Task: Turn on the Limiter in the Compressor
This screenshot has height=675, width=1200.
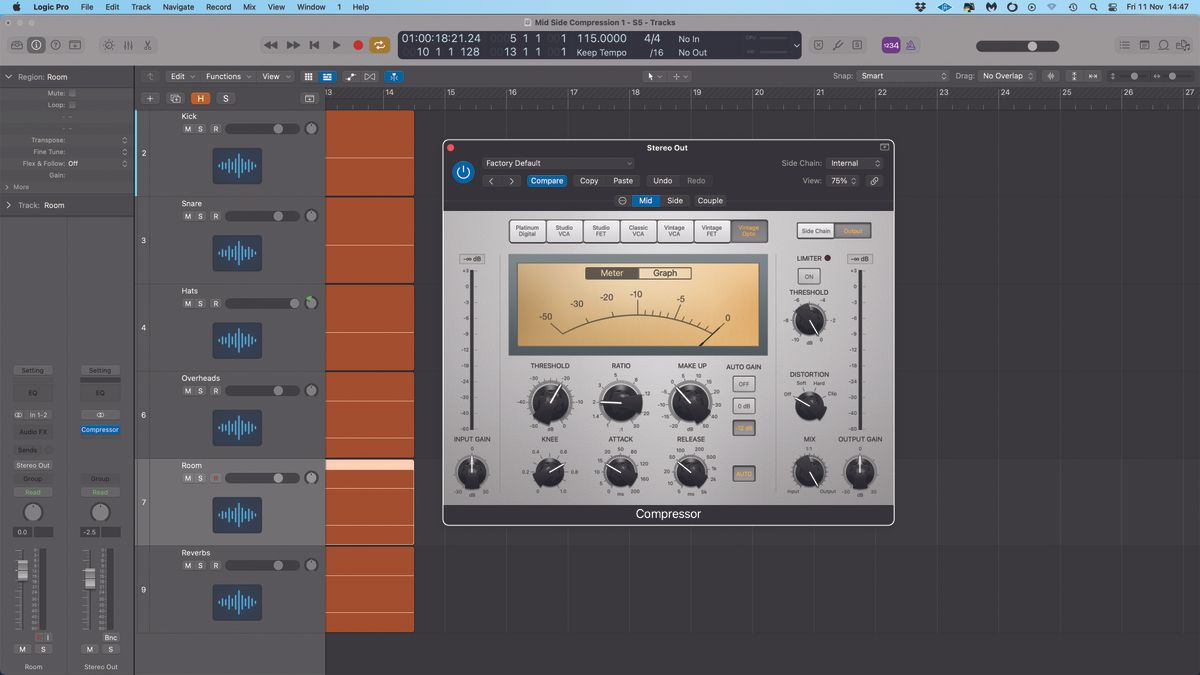Action: coord(808,276)
